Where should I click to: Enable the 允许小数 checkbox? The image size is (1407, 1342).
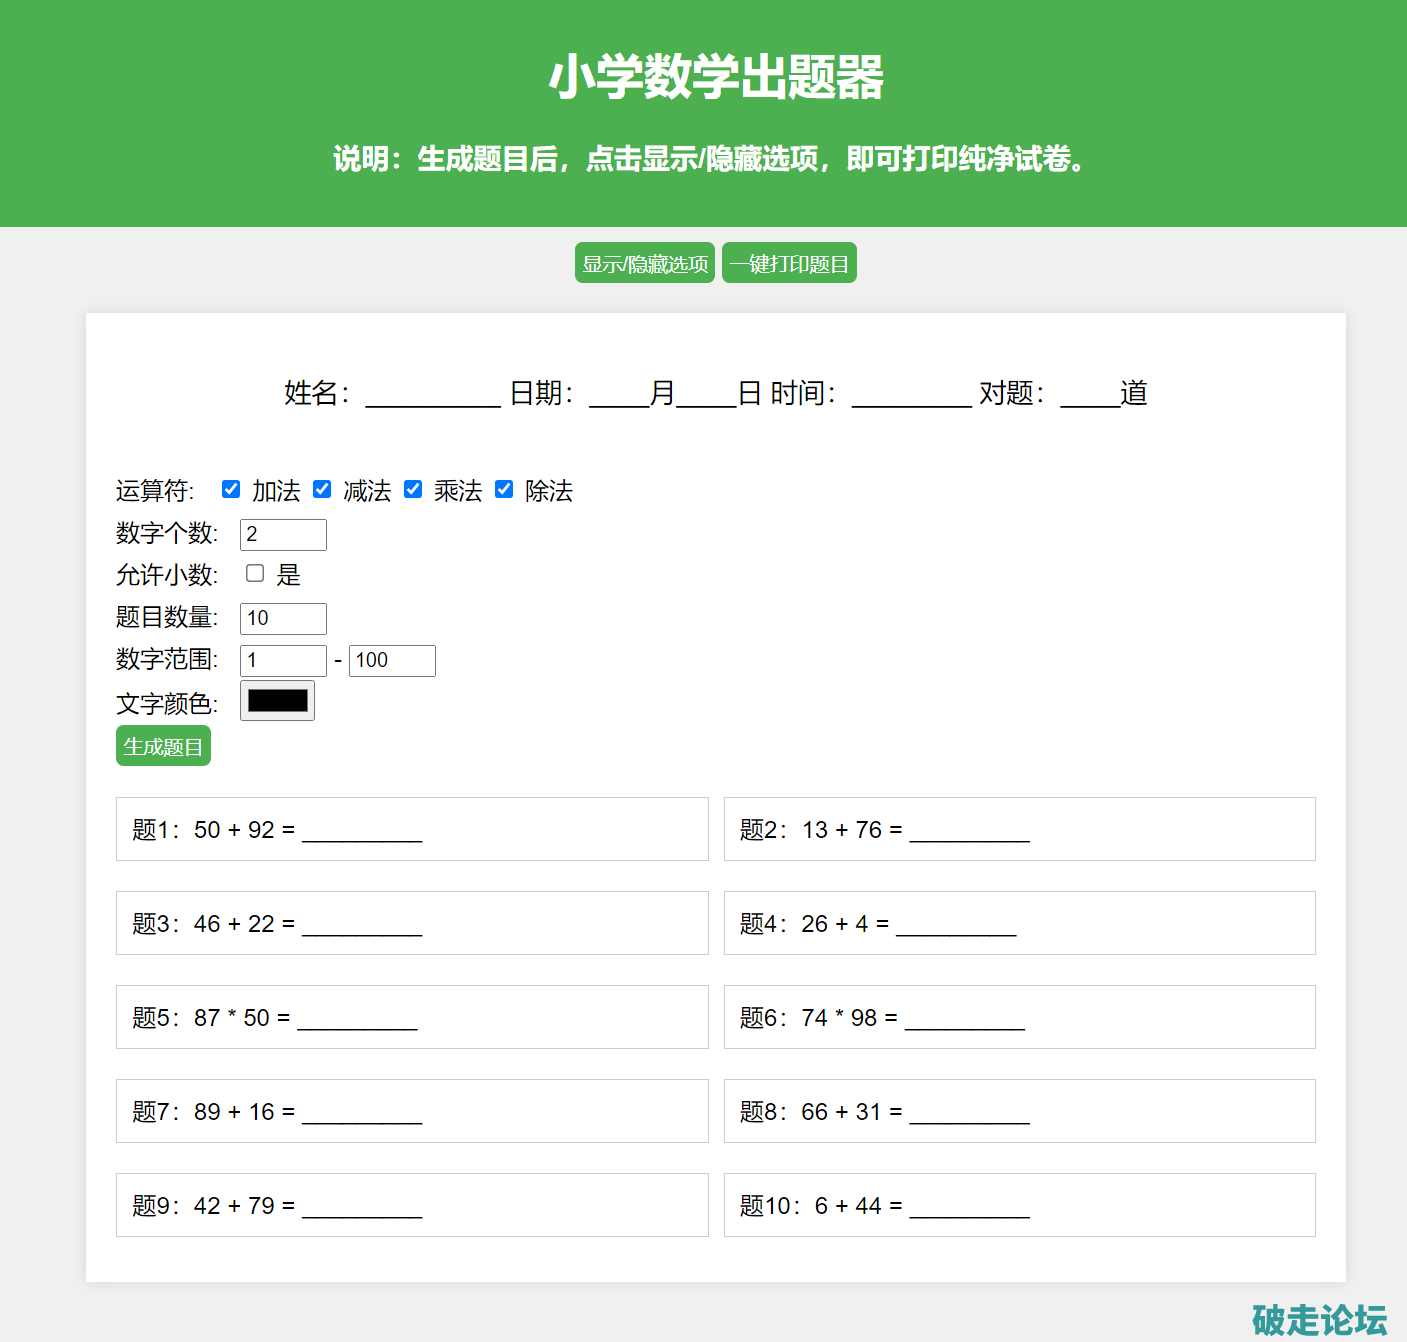pos(255,573)
